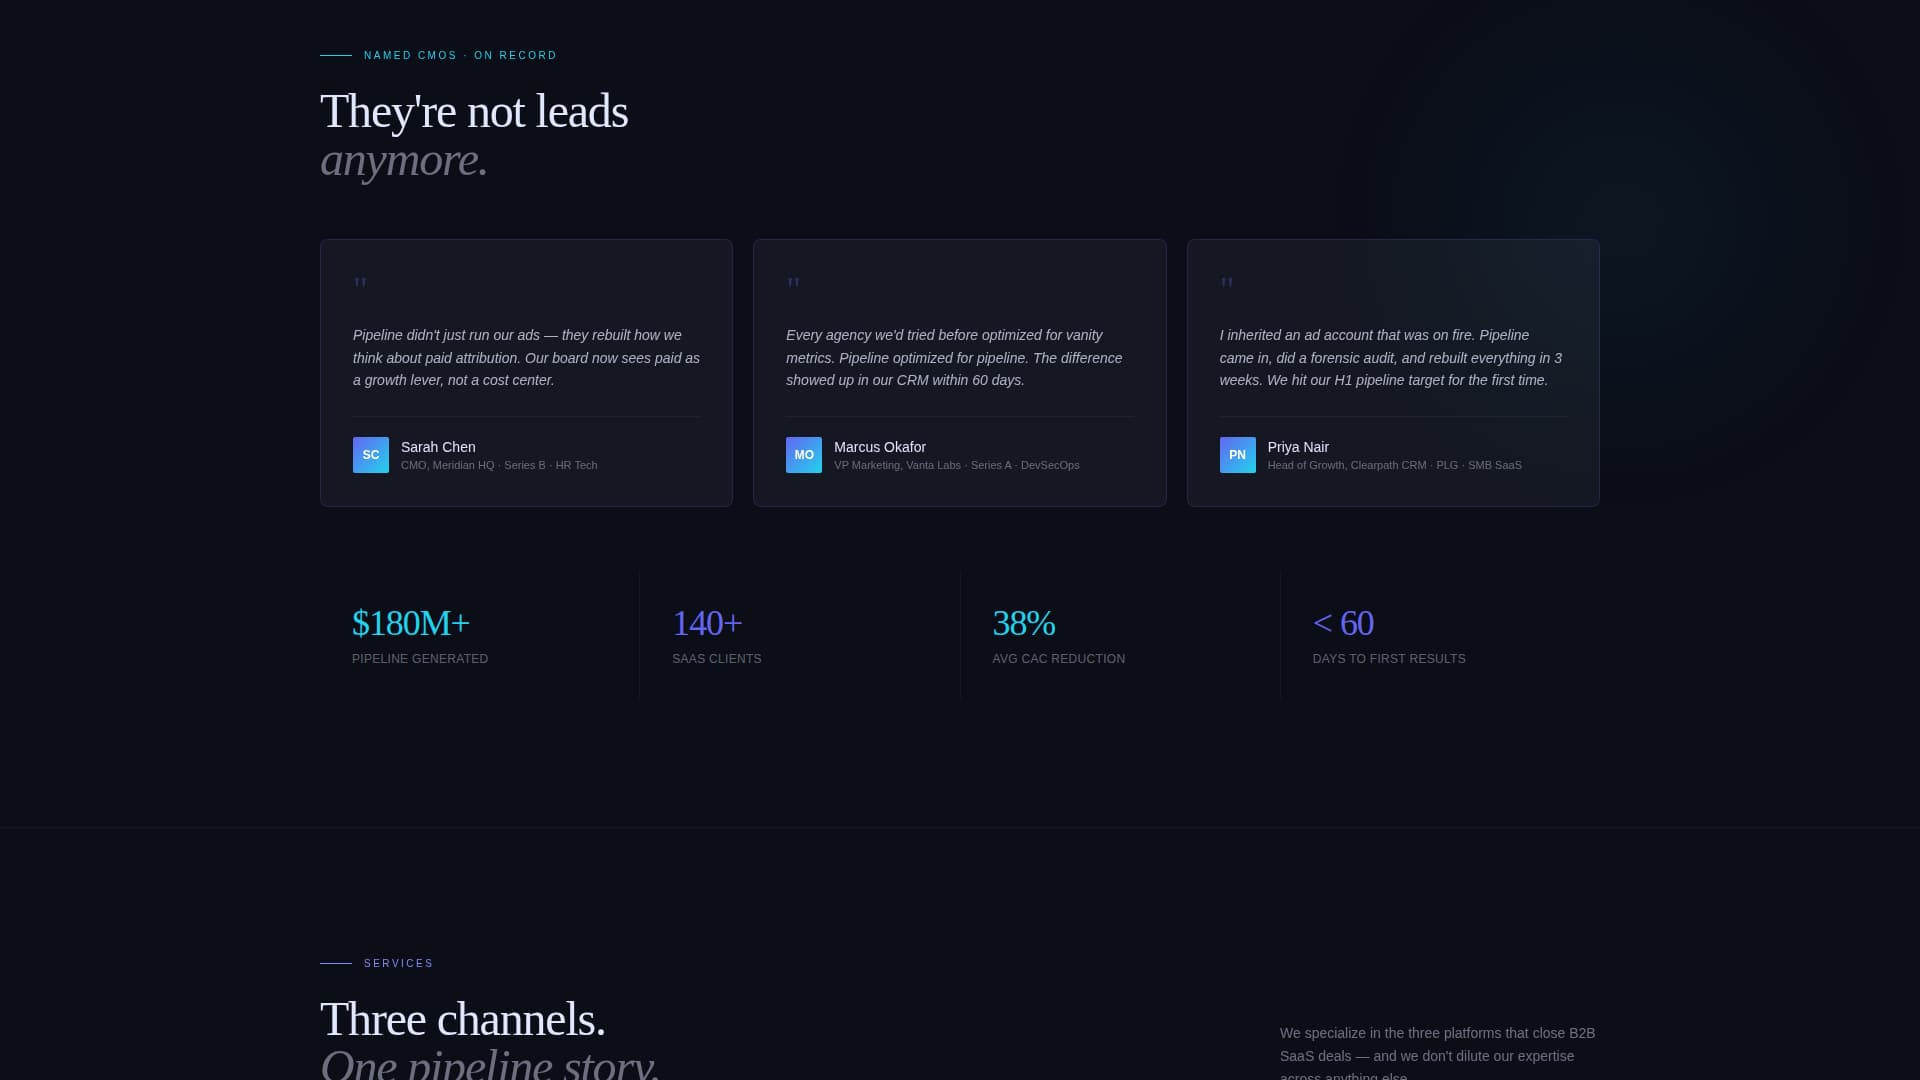The width and height of the screenshot is (1920, 1080).
Task: Click the PIPELINE GENERATED caption
Action: 420,658
